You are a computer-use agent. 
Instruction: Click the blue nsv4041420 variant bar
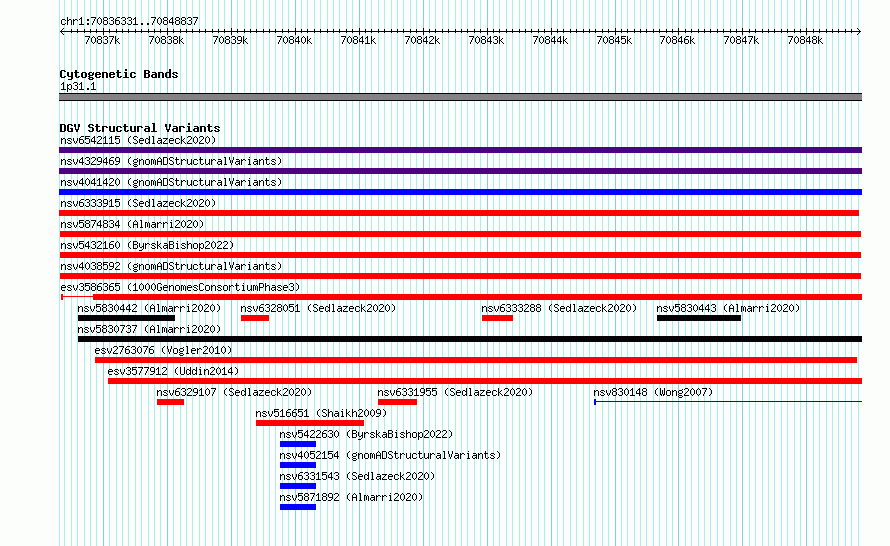460,192
